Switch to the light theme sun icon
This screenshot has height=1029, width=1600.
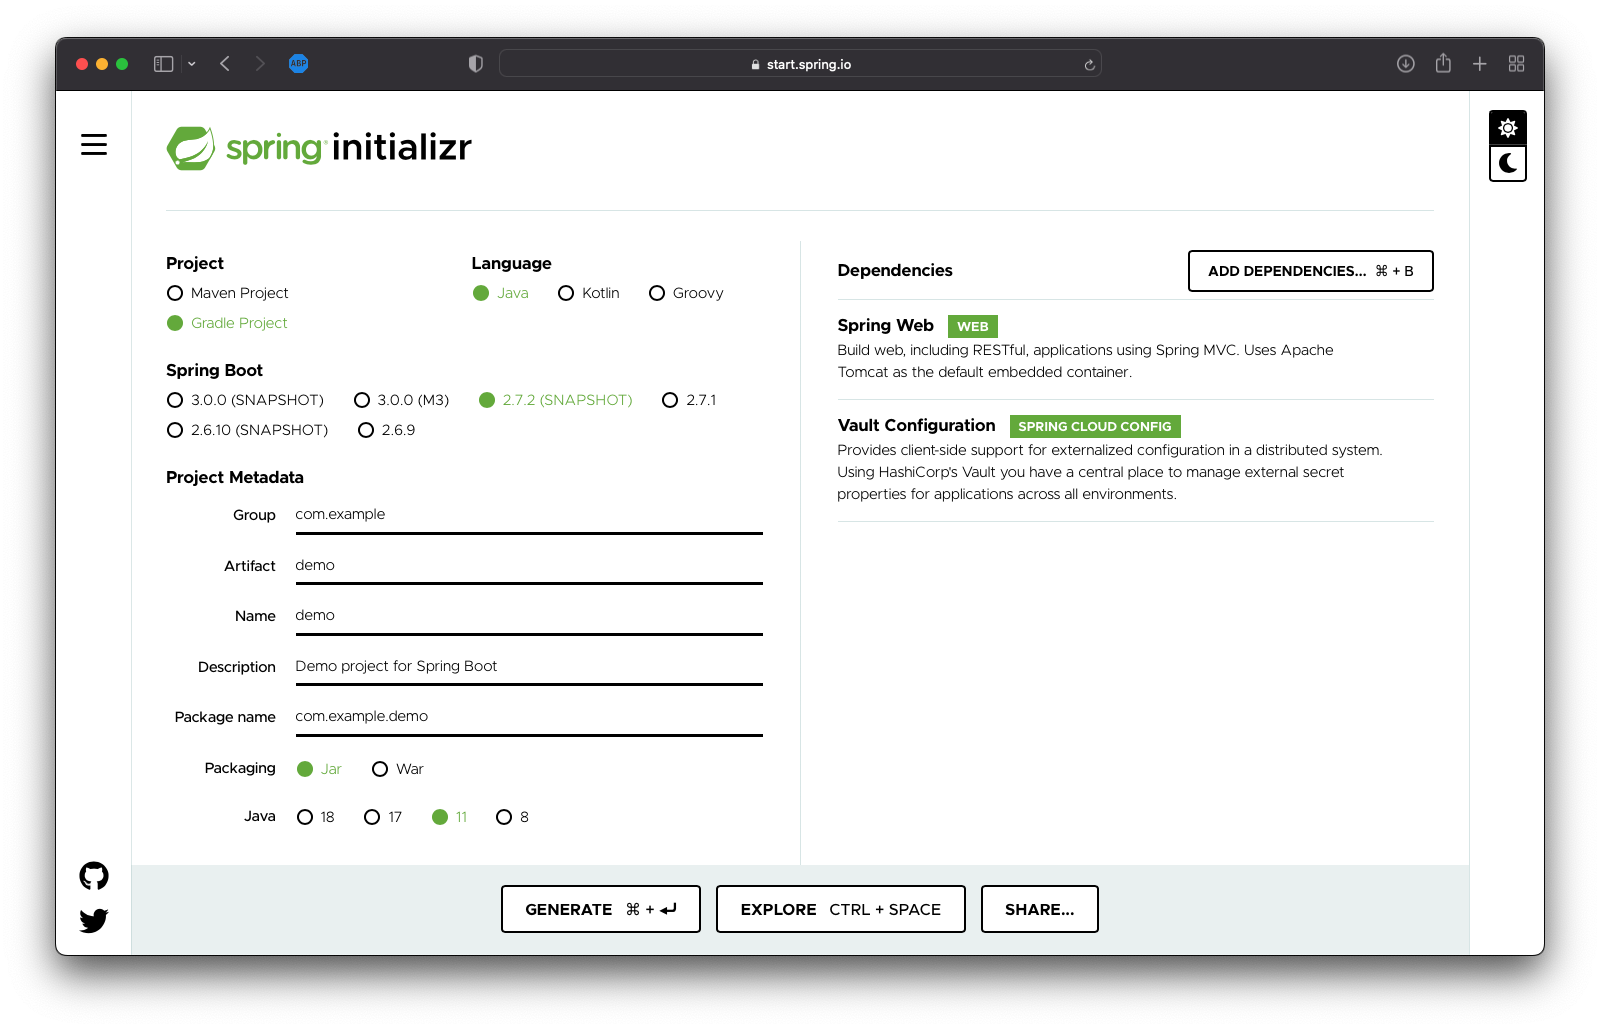point(1508,128)
